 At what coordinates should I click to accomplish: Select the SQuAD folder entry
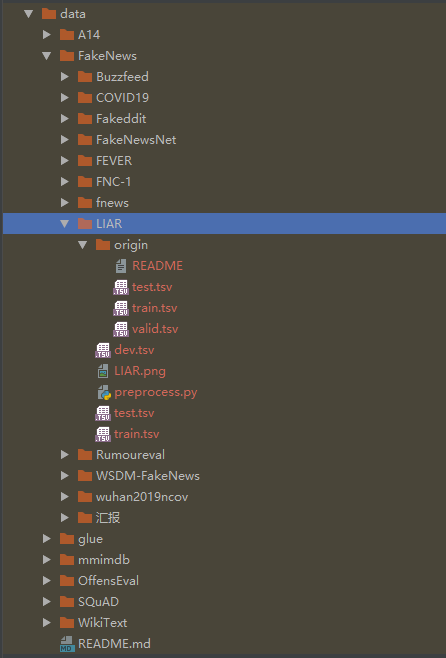(98, 602)
